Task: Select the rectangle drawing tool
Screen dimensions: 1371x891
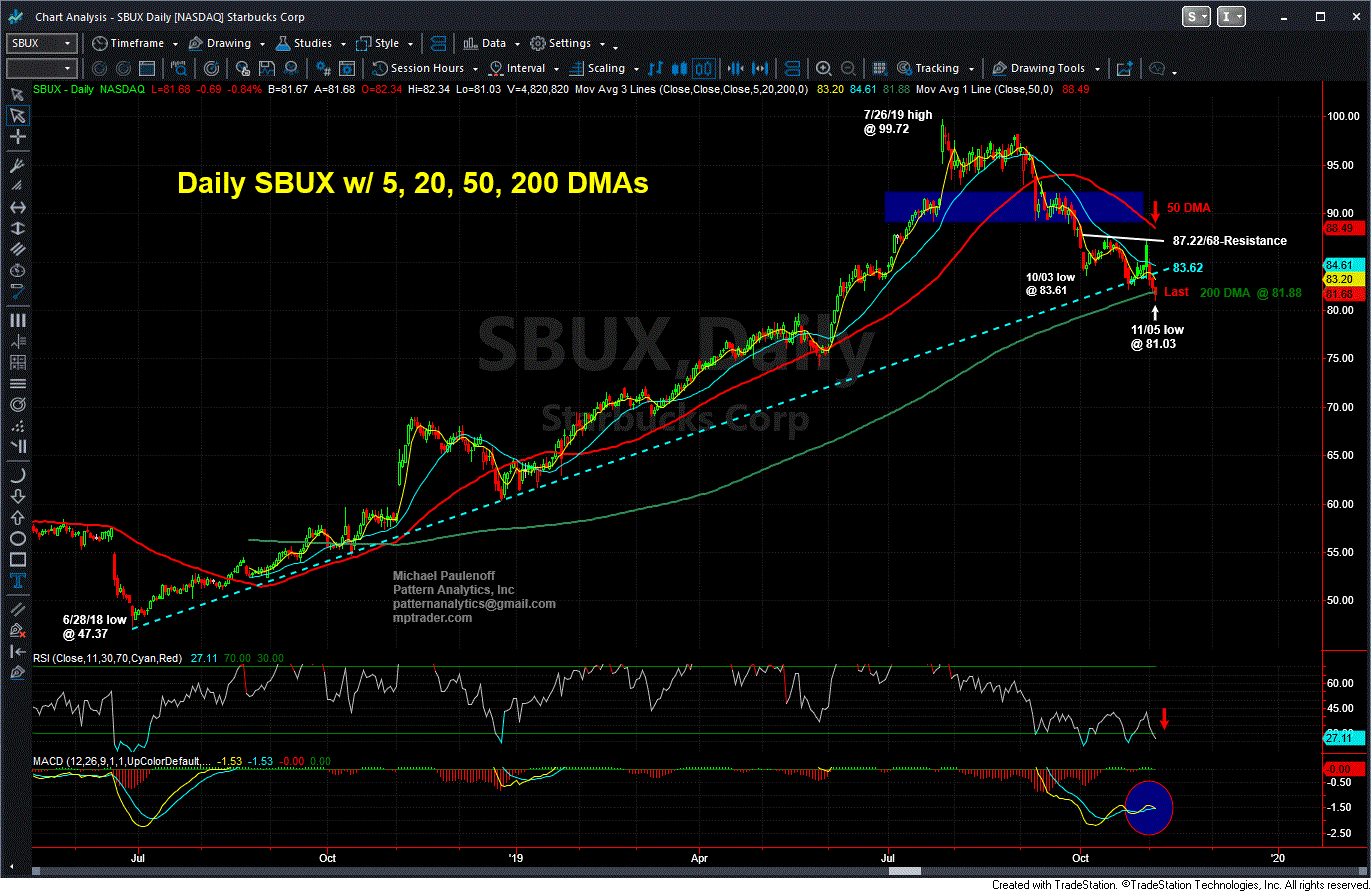Action: [17, 562]
